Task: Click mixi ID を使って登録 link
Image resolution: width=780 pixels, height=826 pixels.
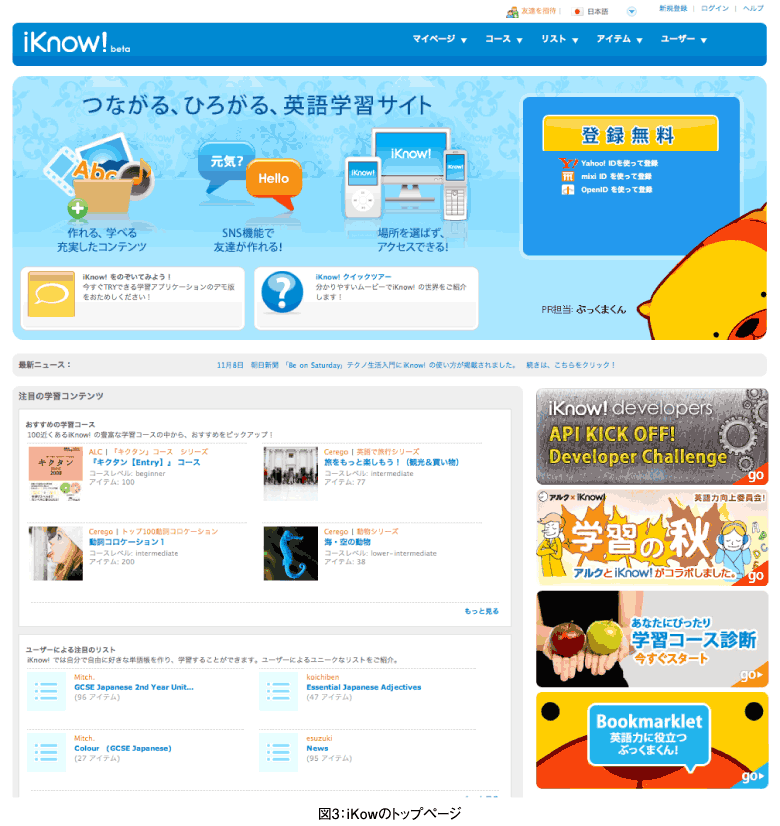Action: click(616, 176)
